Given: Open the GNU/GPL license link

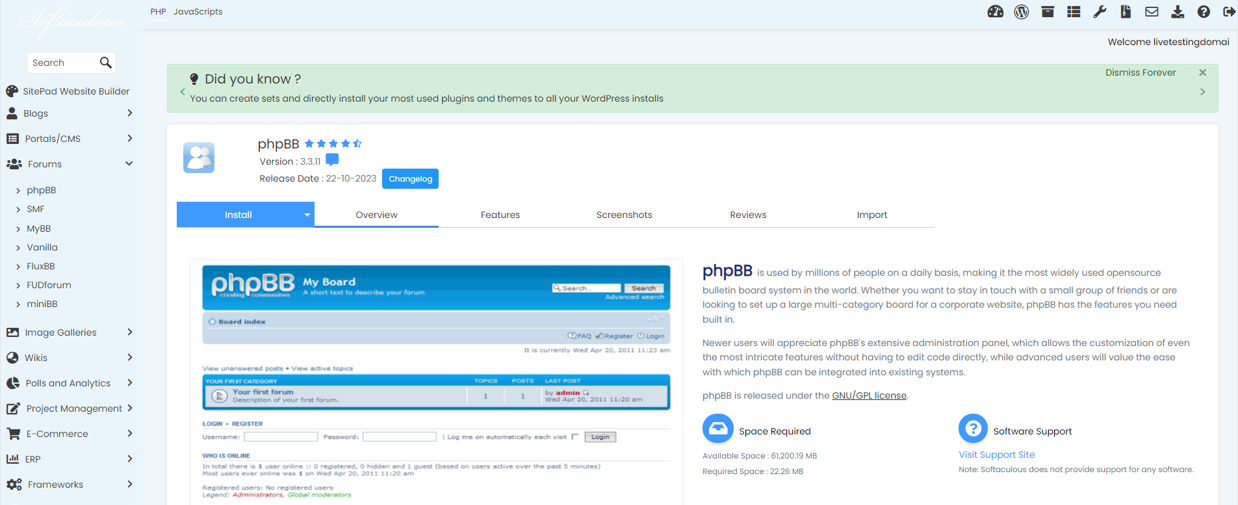Looking at the screenshot, I should (x=869, y=396).
